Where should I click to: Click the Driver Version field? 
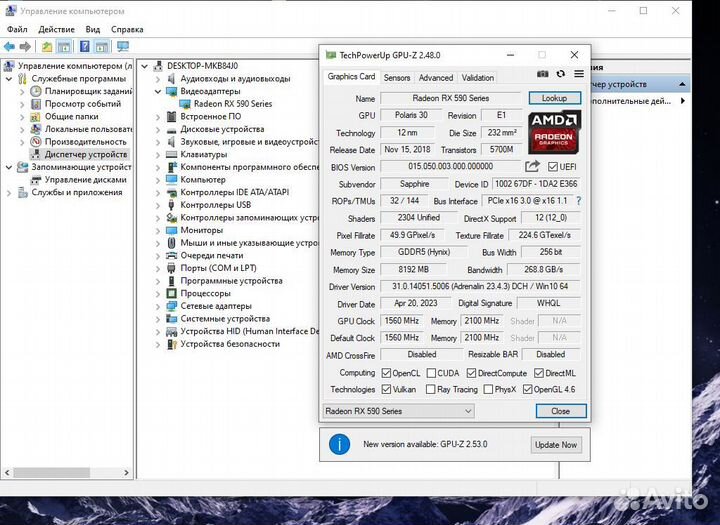[480, 287]
